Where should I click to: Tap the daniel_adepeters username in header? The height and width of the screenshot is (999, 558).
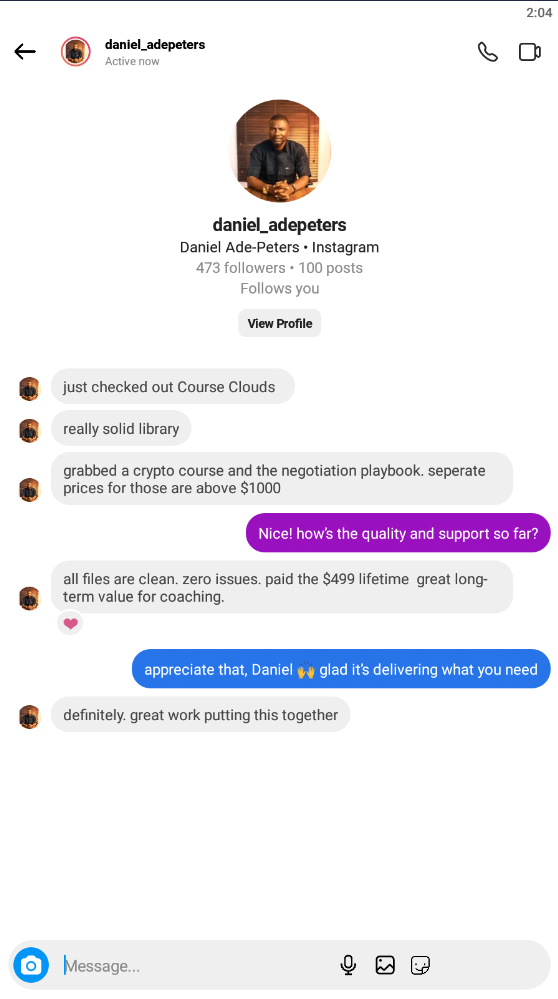tap(155, 45)
